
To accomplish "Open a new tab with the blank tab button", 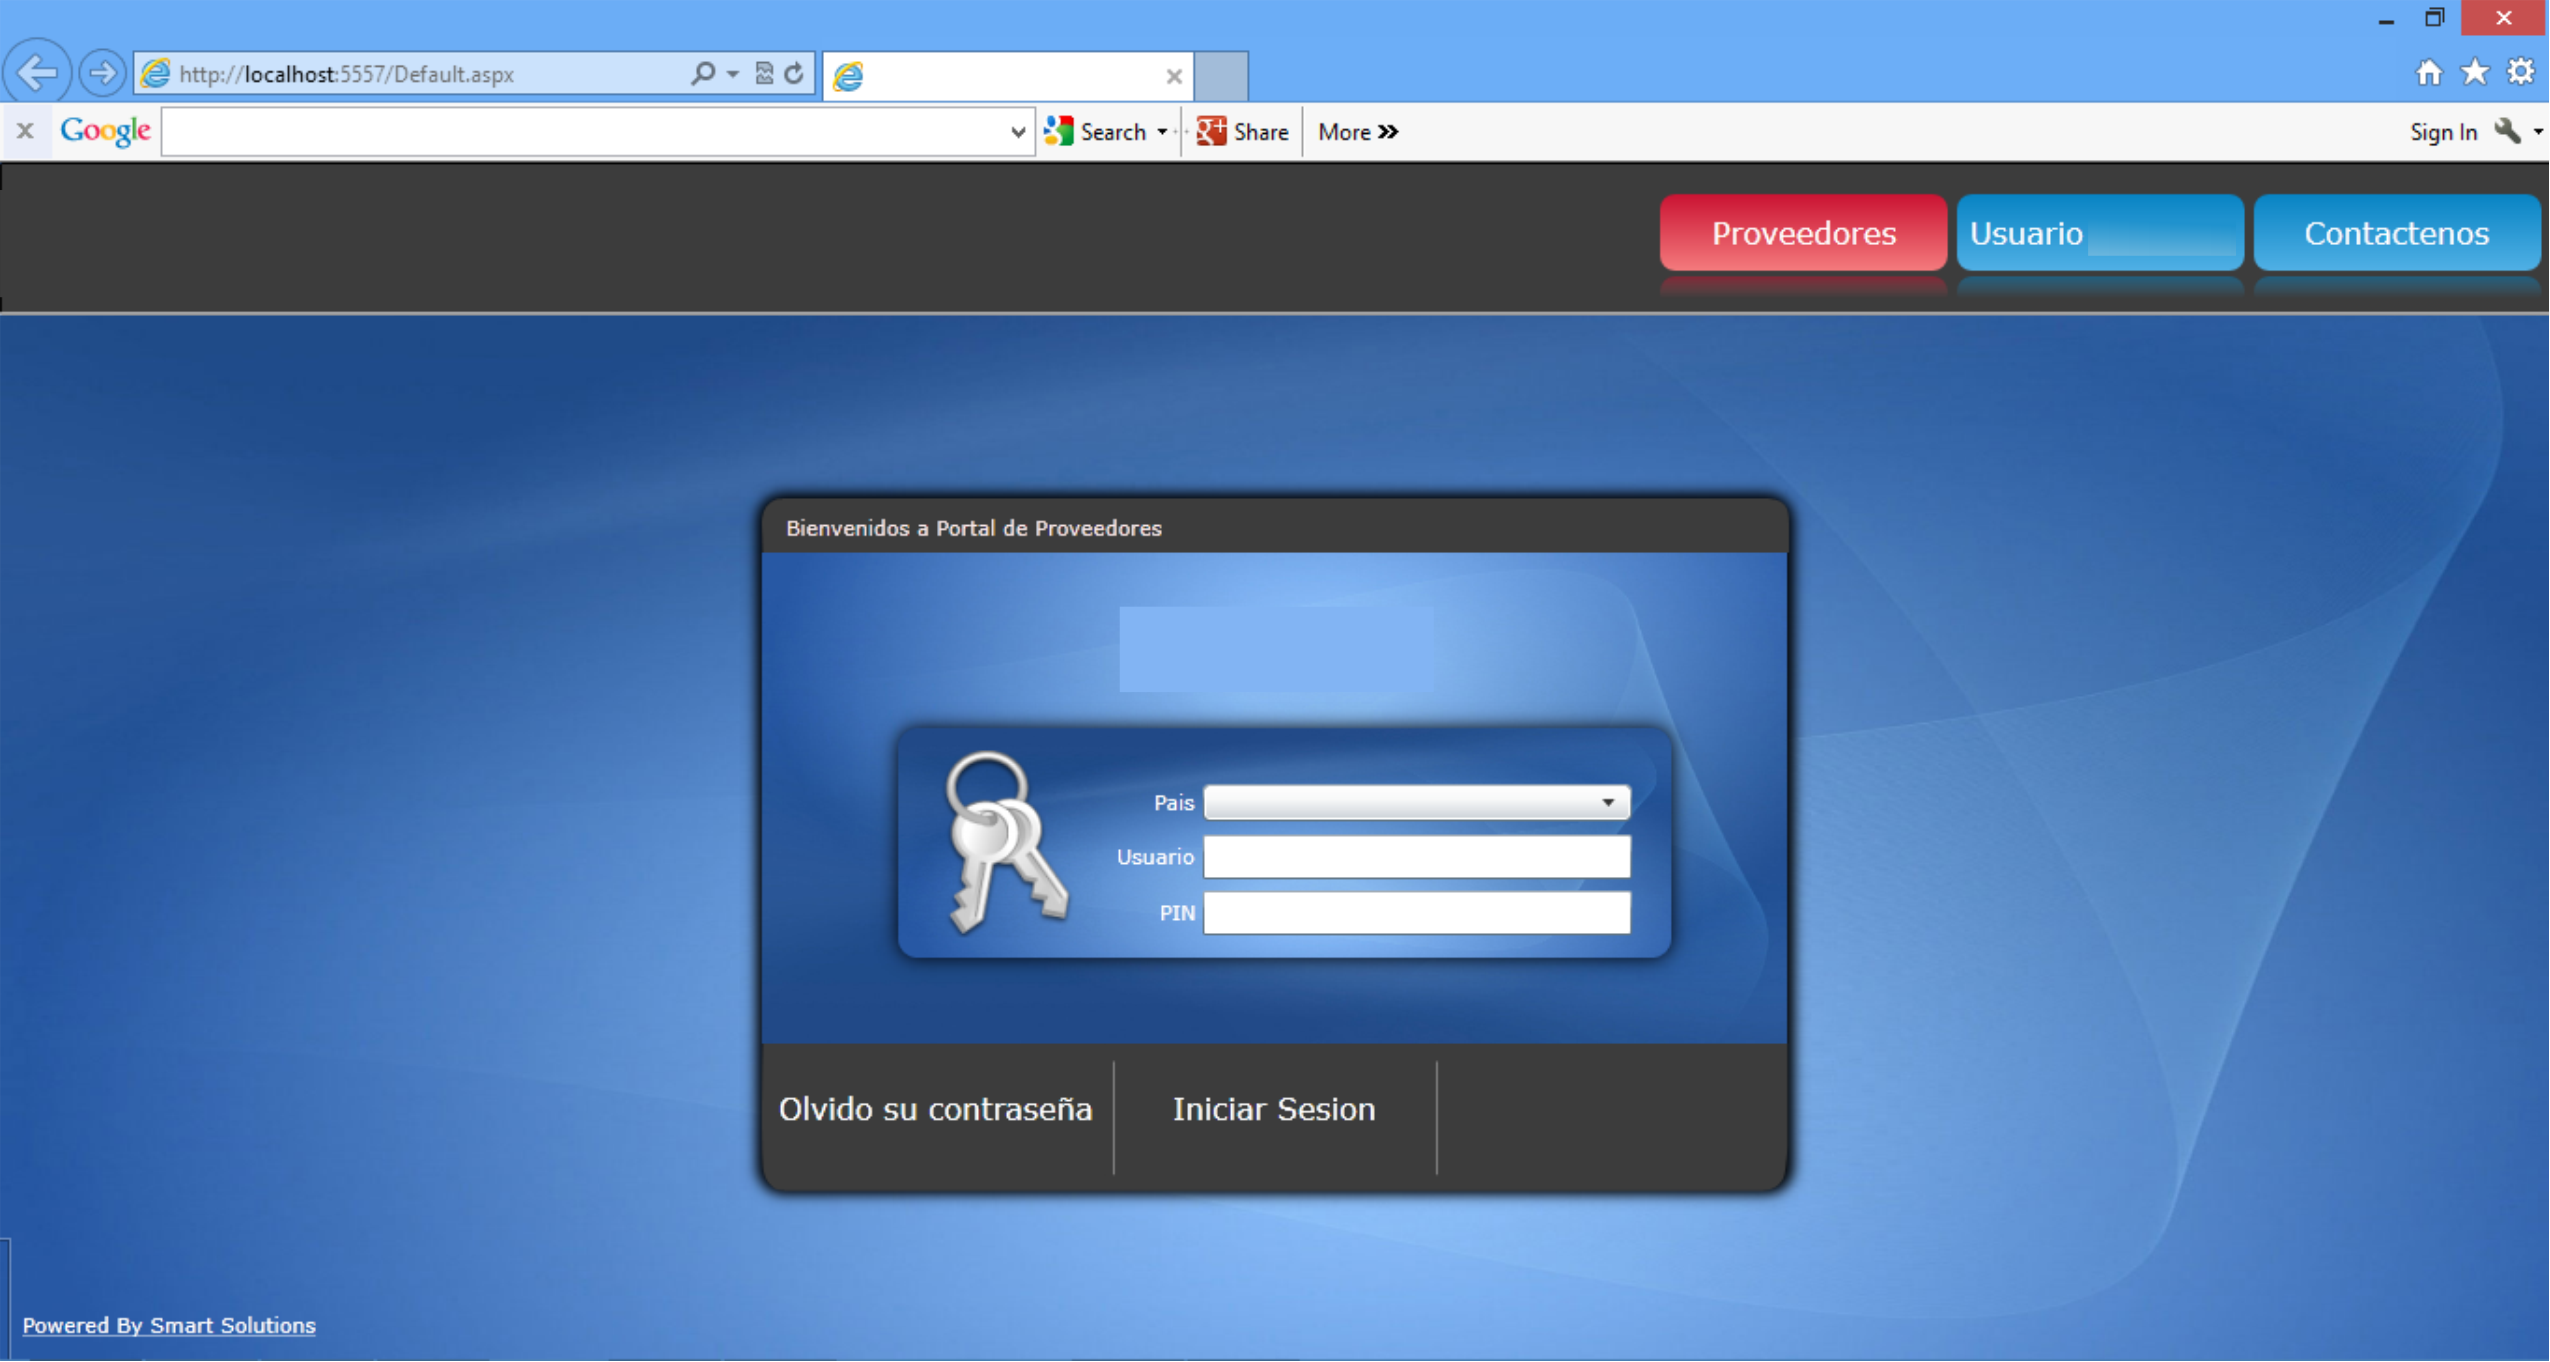I will point(1221,76).
